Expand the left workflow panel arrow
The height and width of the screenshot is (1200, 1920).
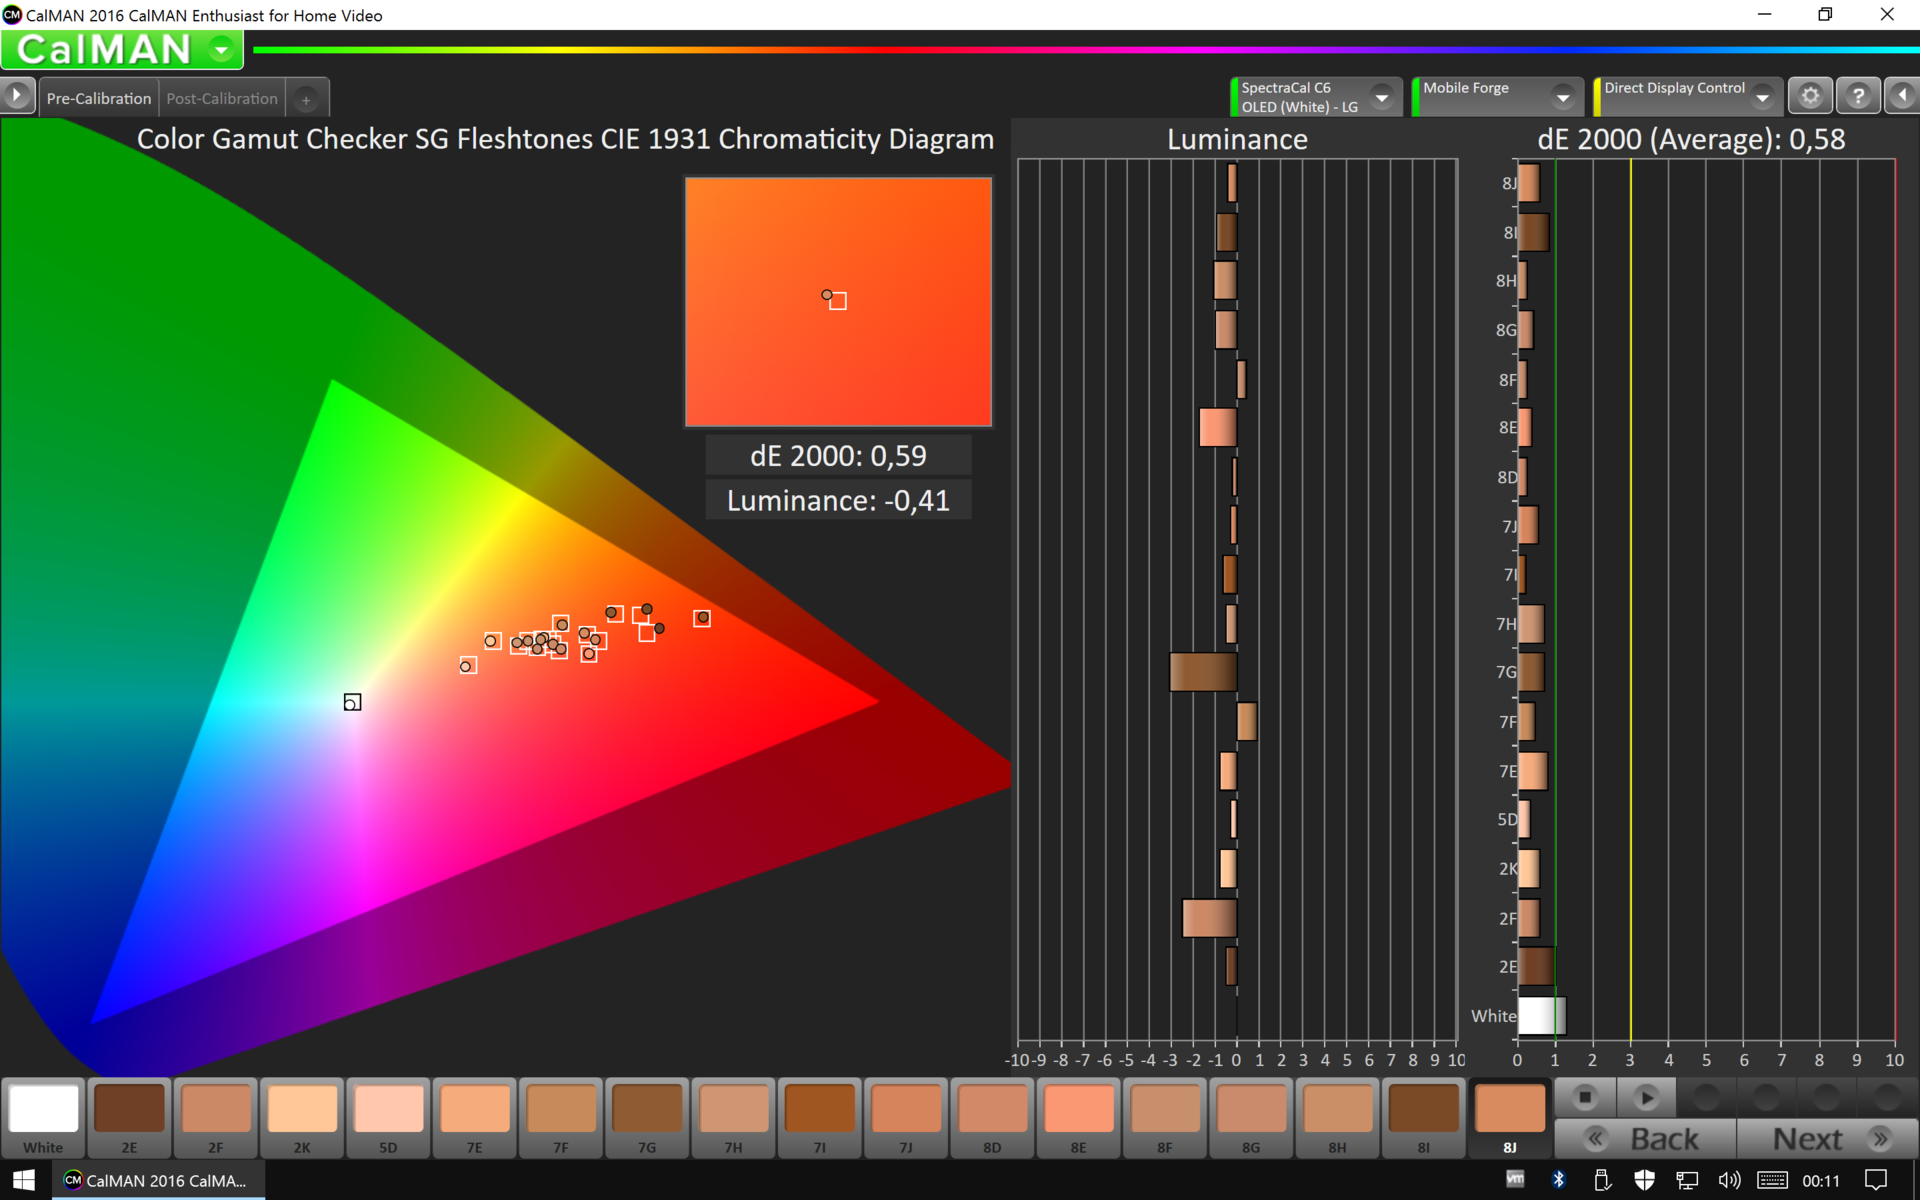click(x=17, y=96)
